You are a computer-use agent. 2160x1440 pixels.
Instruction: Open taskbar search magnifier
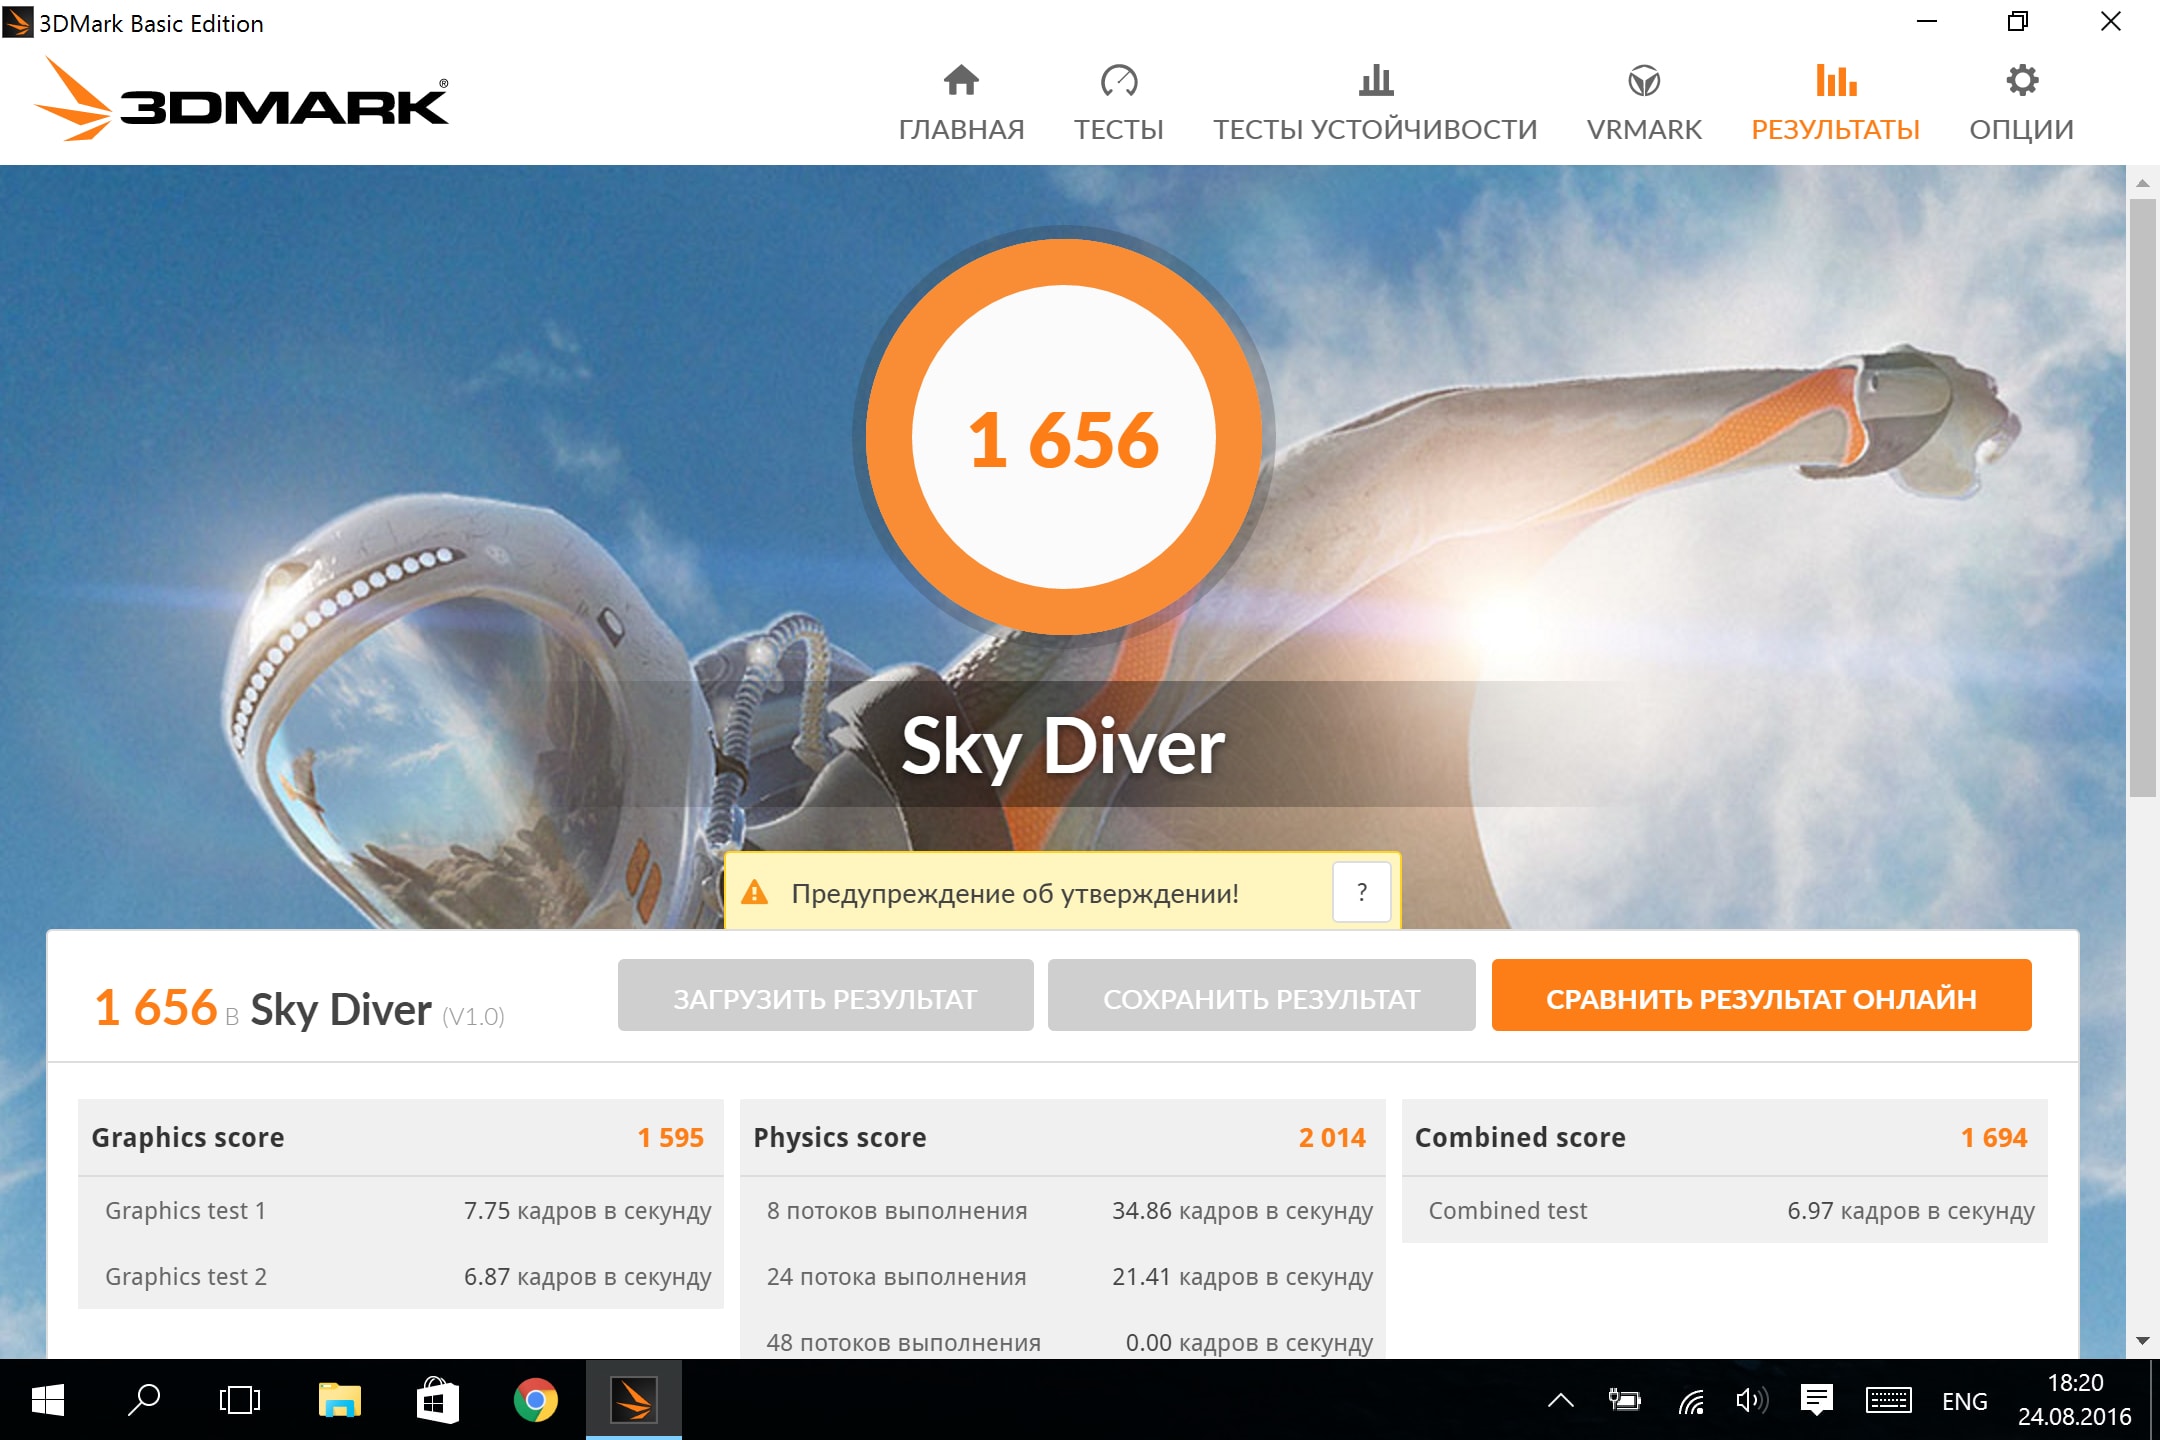pos(143,1400)
